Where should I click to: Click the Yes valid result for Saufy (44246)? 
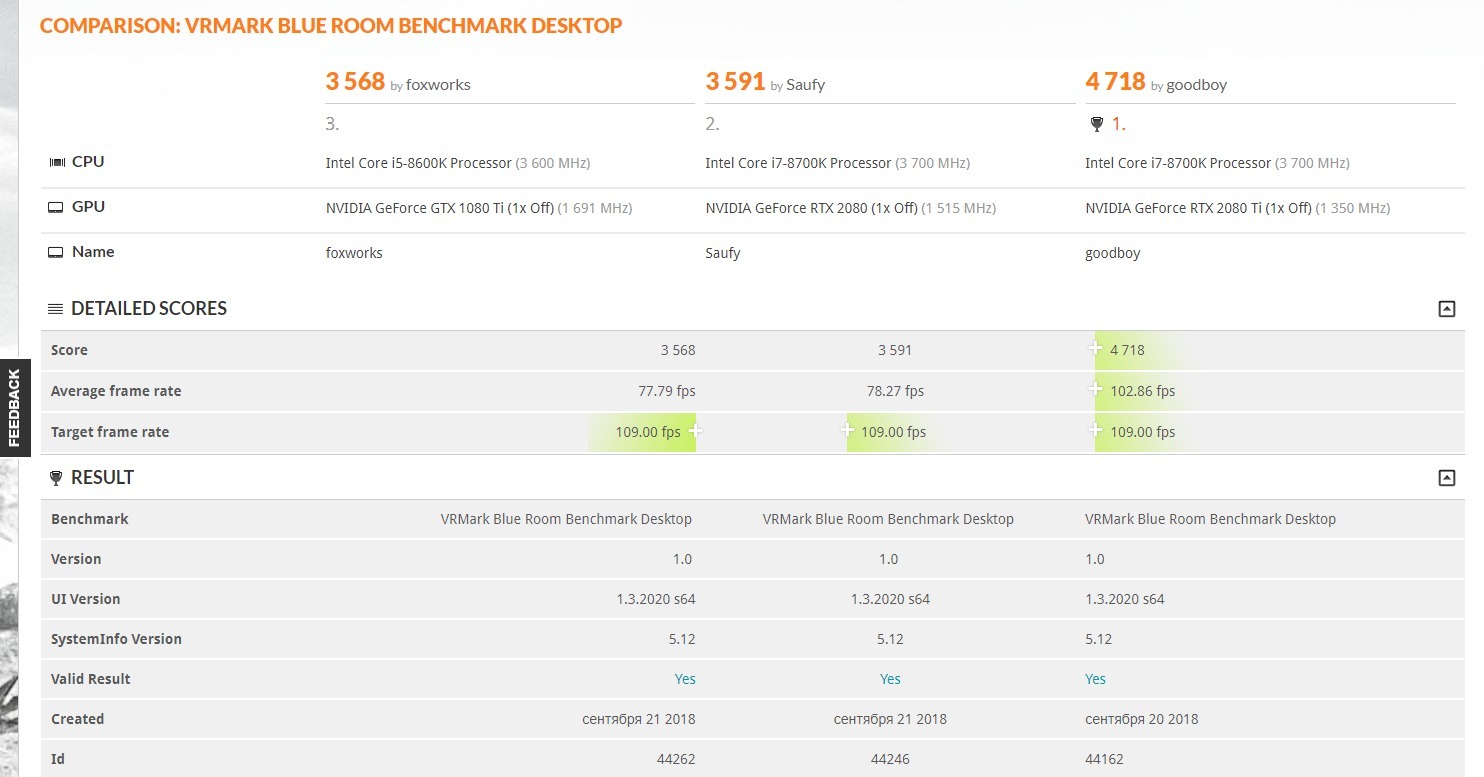(x=890, y=679)
